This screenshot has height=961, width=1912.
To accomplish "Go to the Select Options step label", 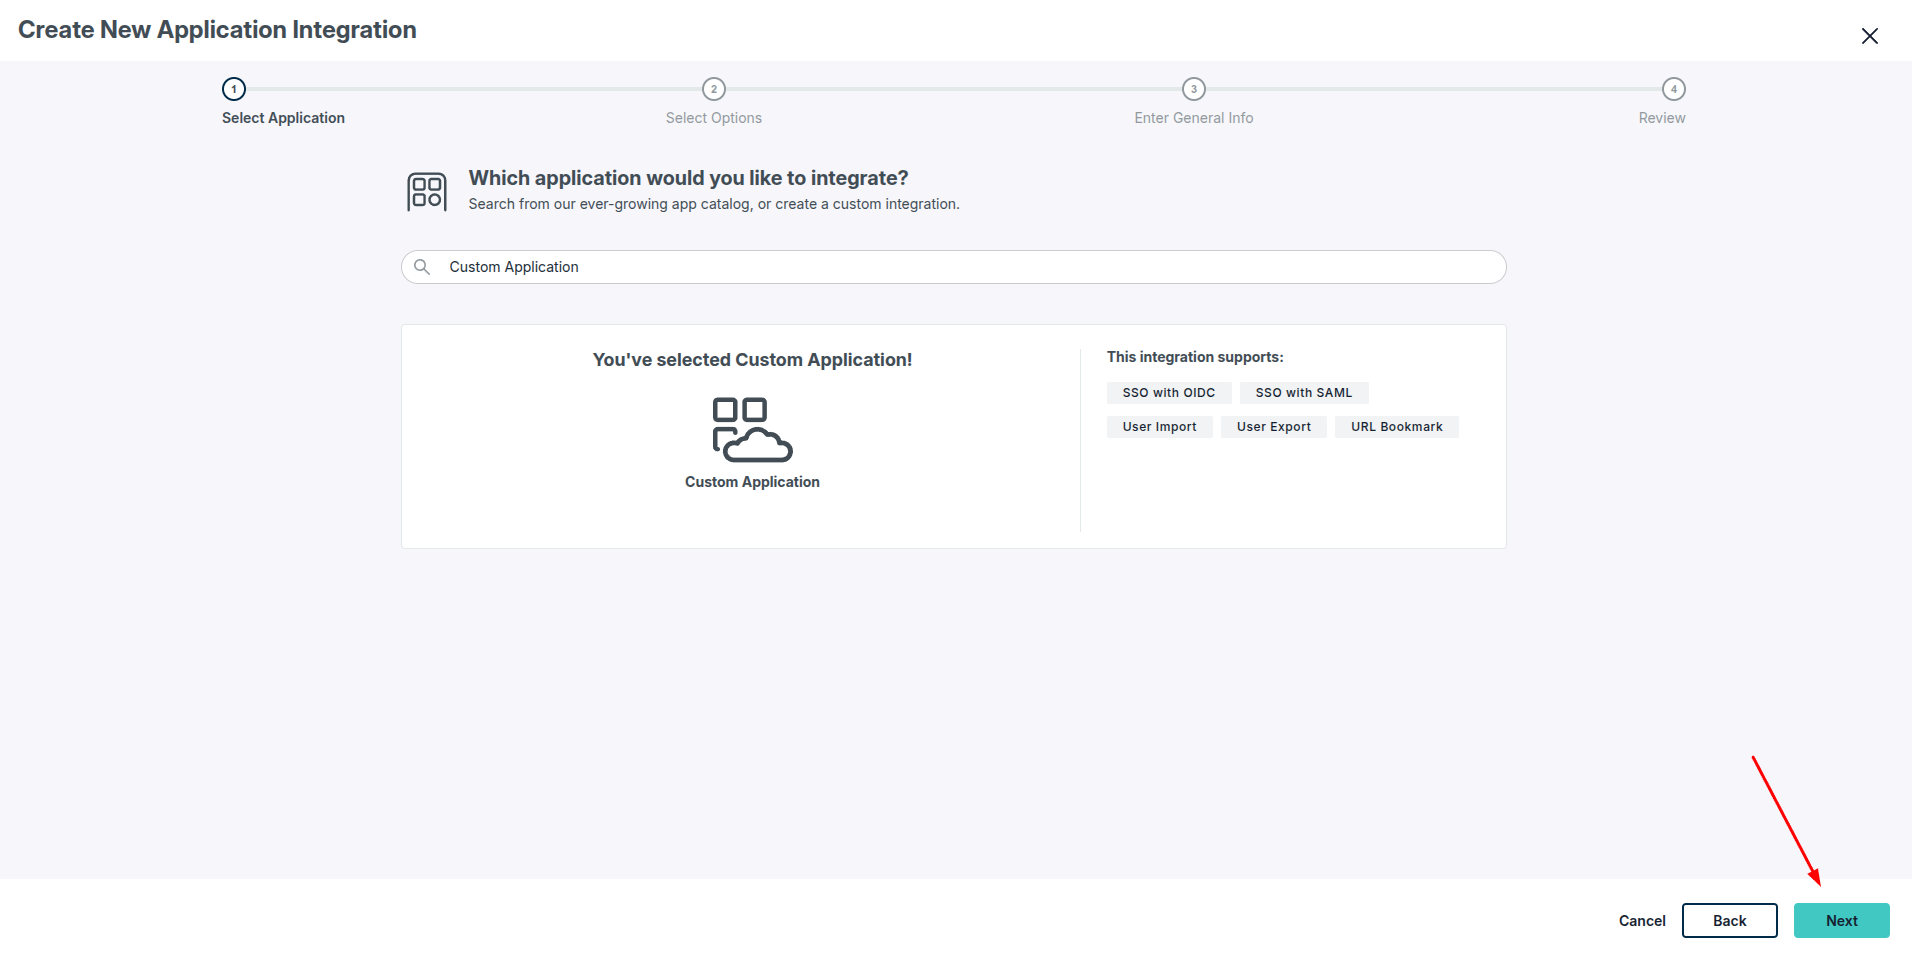I will click(714, 118).
